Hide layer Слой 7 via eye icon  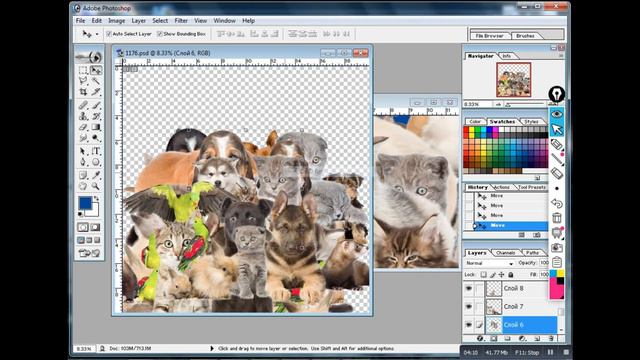point(469,307)
